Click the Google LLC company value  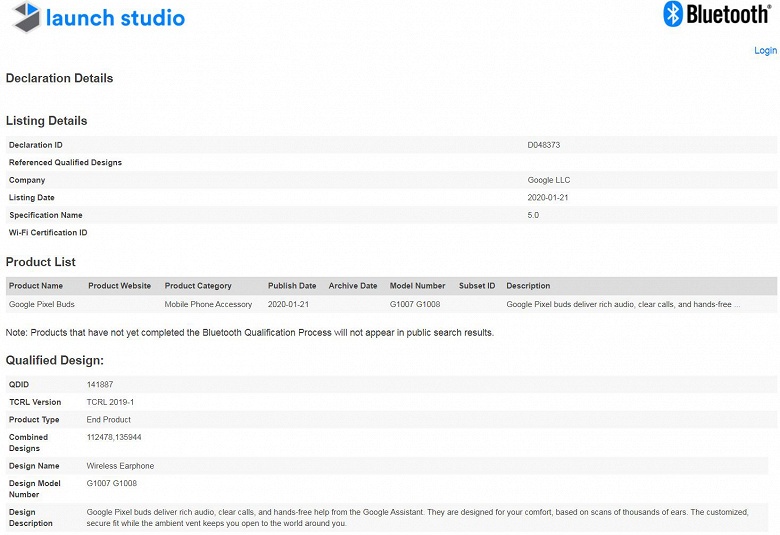pyautogui.click(x=549, y=180)
